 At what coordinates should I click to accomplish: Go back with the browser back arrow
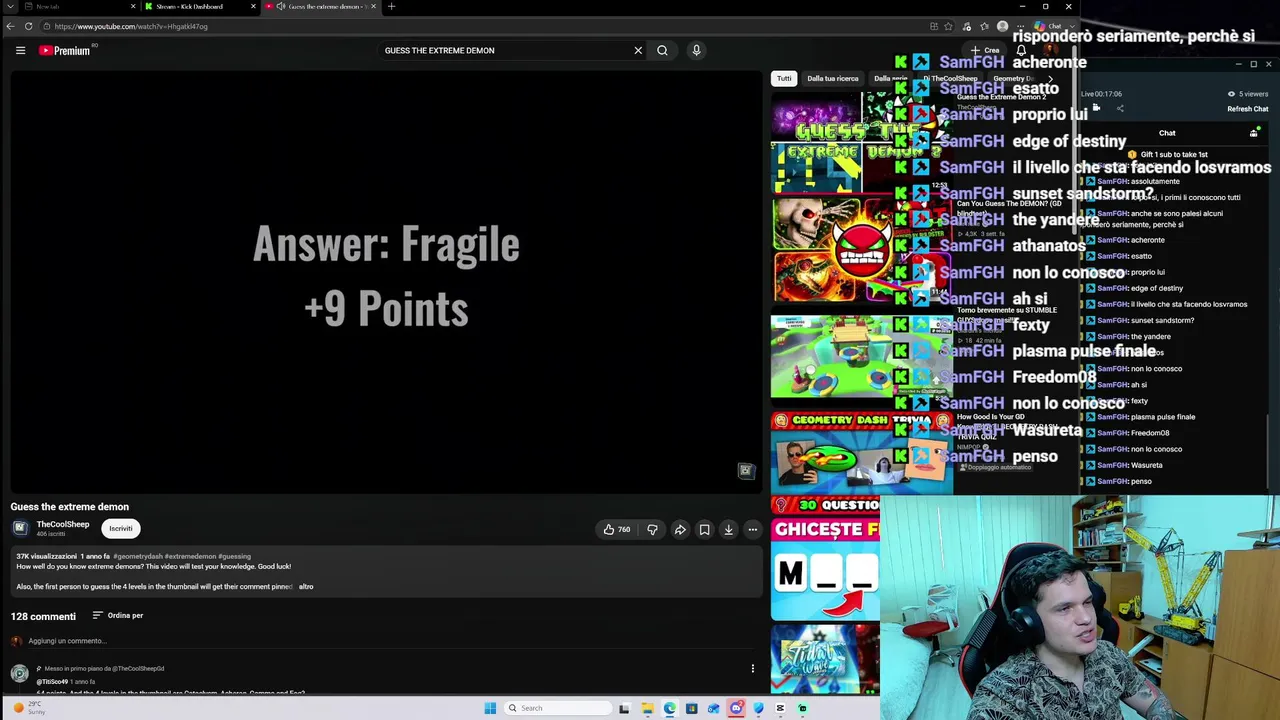10,26
